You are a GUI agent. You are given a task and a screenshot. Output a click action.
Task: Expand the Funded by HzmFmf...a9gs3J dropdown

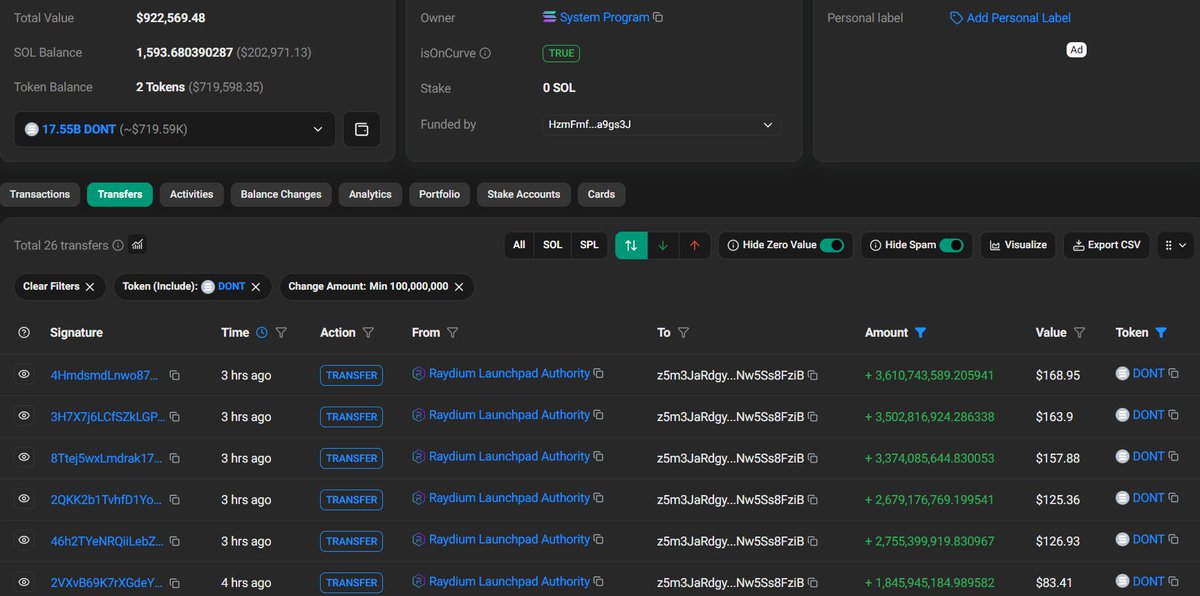659,125
